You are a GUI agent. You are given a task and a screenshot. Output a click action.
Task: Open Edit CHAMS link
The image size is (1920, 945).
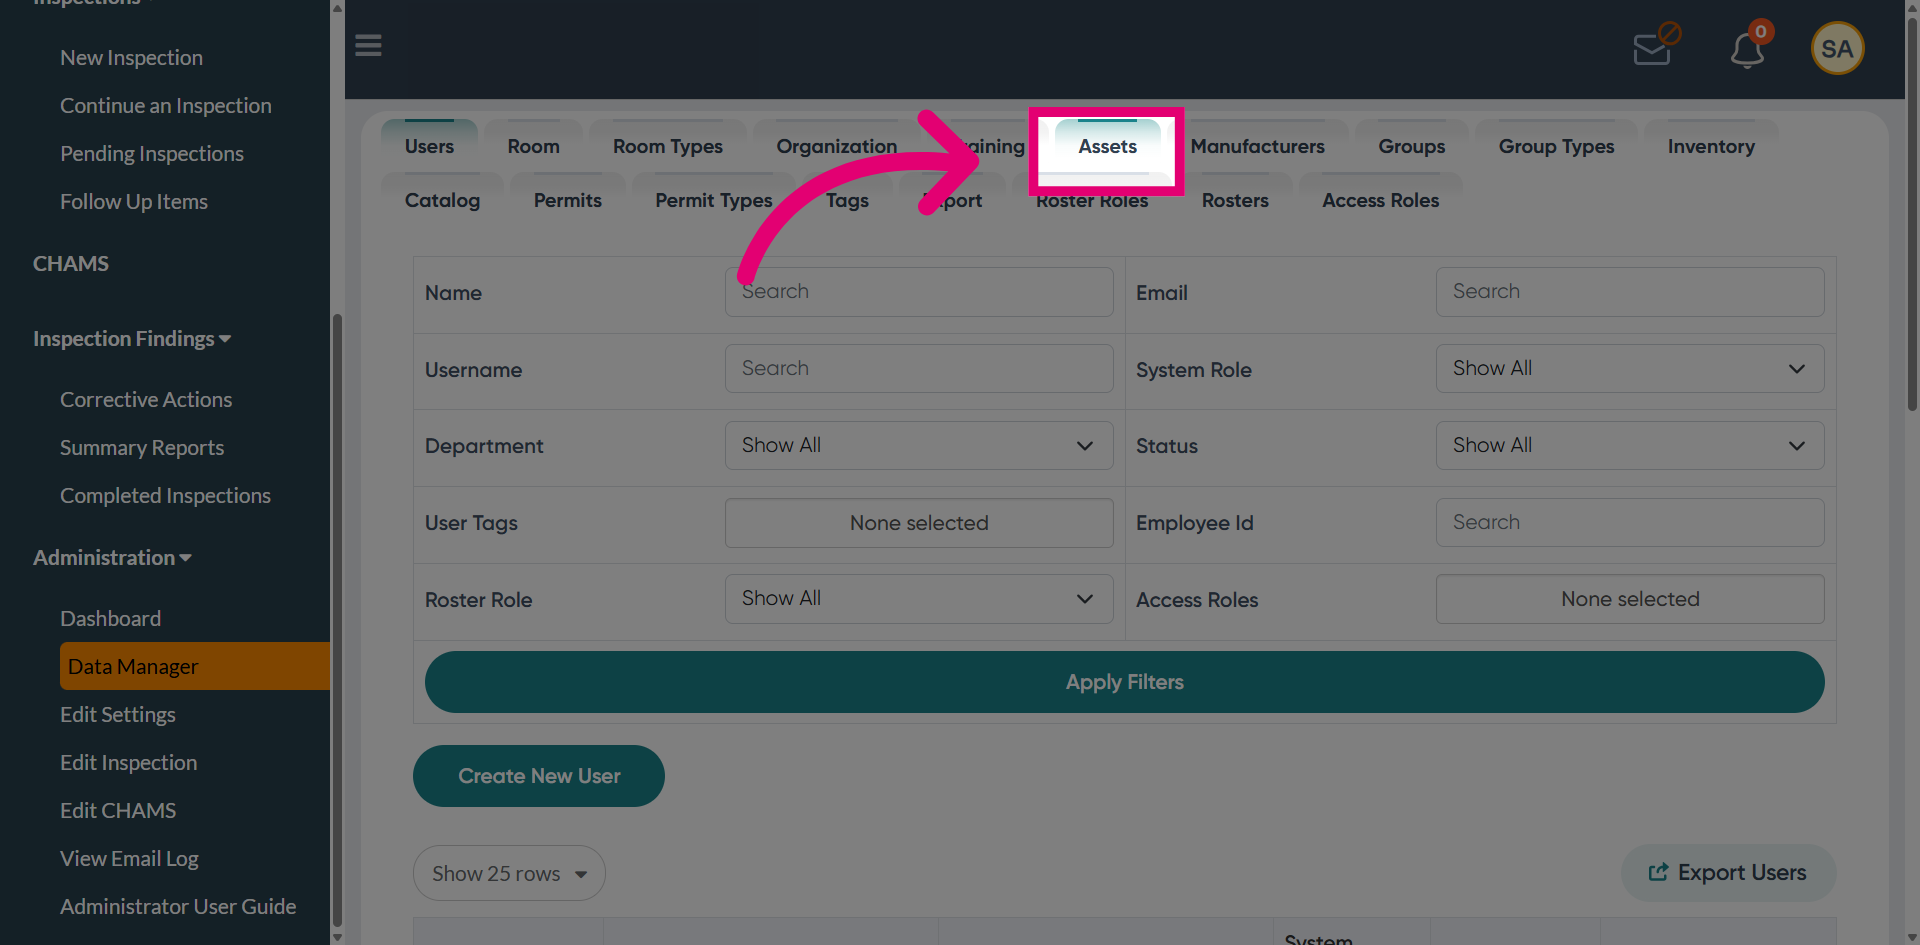point(118,811)
